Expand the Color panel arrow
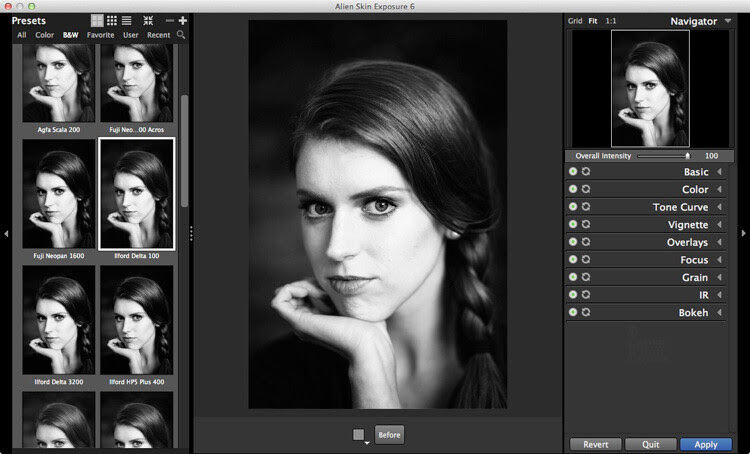Viewport: 750px width, 454px height. click(x=720, y=190)
